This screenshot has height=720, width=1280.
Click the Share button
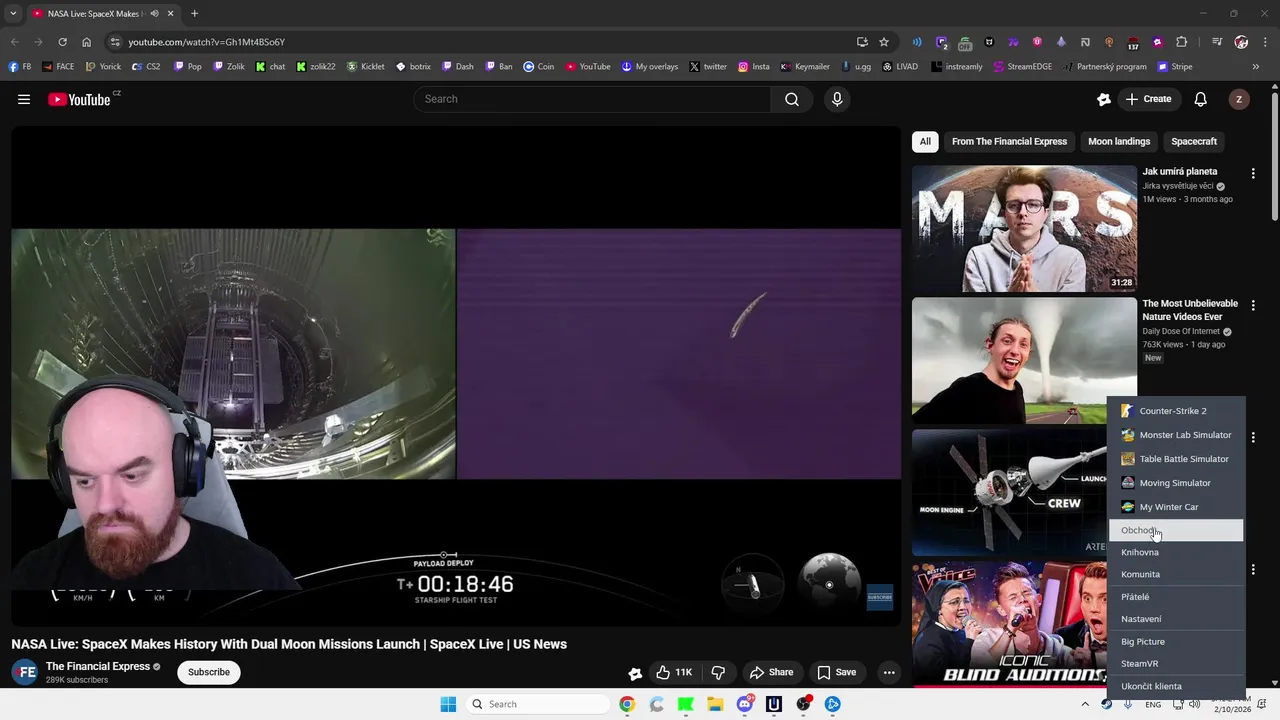coord(771,672)
